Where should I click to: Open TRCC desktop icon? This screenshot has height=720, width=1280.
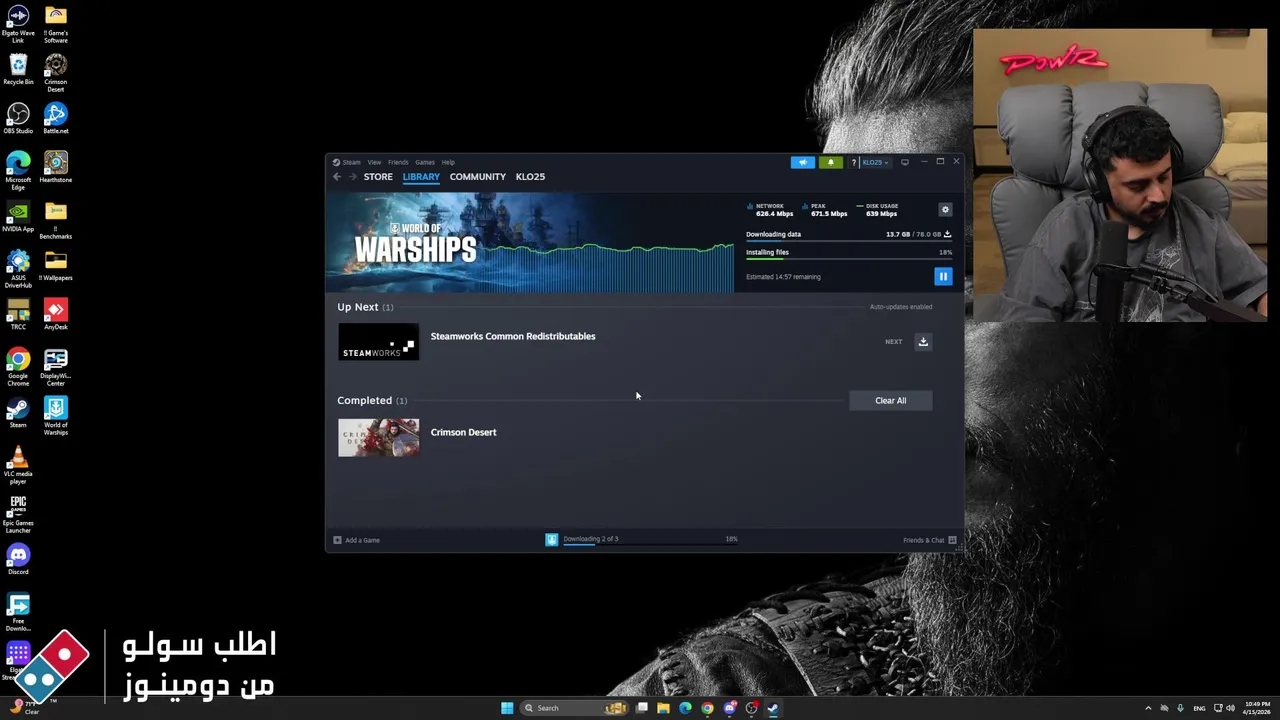pyautogui.click(x=18, y=315)
